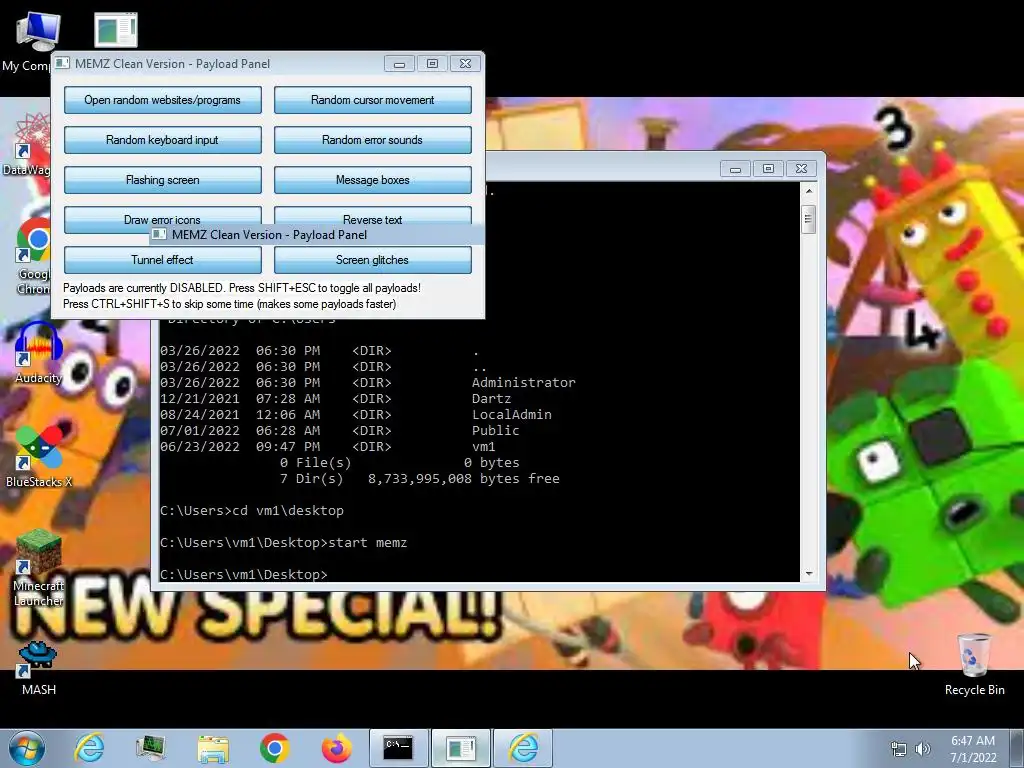The width and height of the screenshot is (1024, 768).
Task: Enable the Flashing screen payload
Action: (x=163, y=180)
